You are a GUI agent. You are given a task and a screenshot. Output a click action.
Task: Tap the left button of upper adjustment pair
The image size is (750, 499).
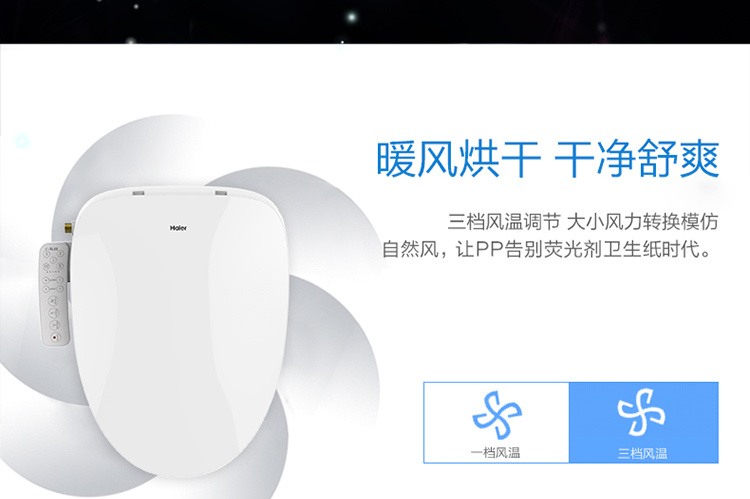[x=46, y=280]
